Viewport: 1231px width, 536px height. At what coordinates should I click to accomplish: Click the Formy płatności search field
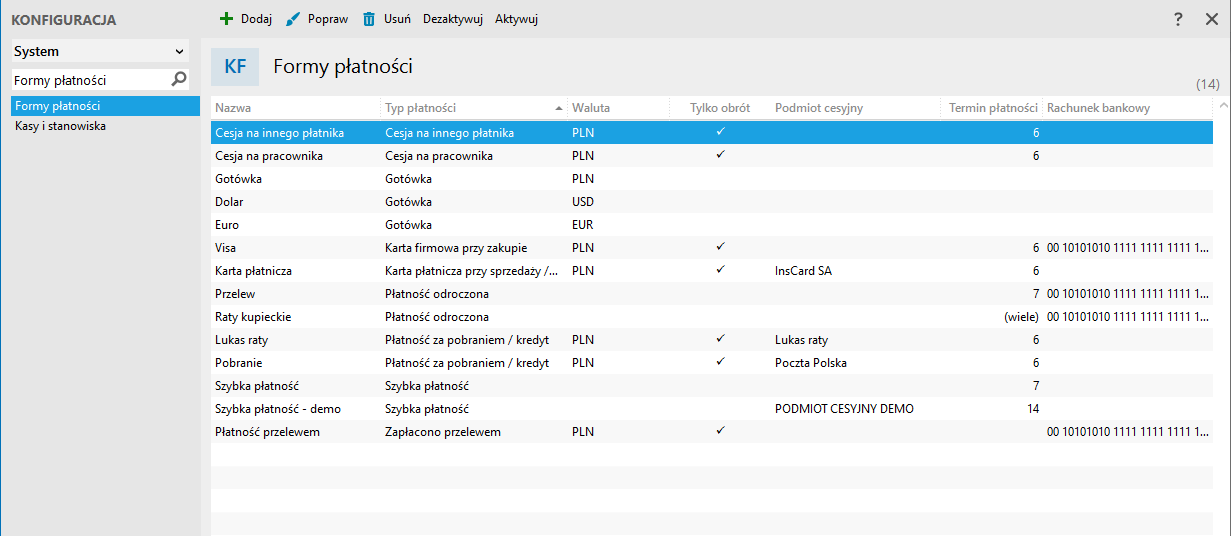click(88, 80)
